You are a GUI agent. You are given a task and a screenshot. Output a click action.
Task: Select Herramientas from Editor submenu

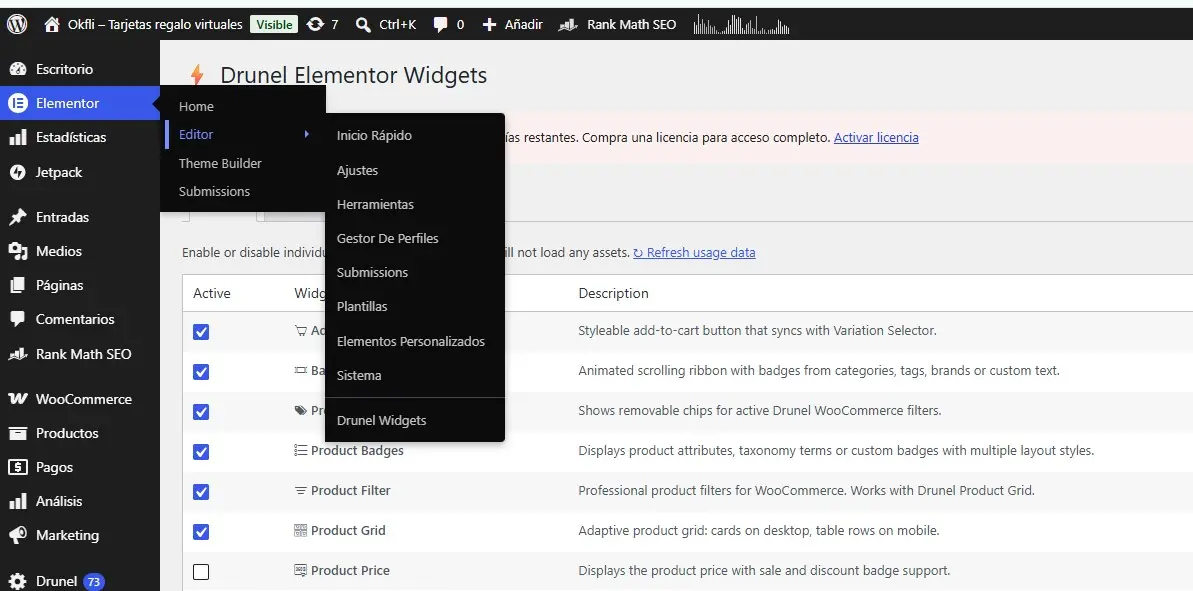375,205
